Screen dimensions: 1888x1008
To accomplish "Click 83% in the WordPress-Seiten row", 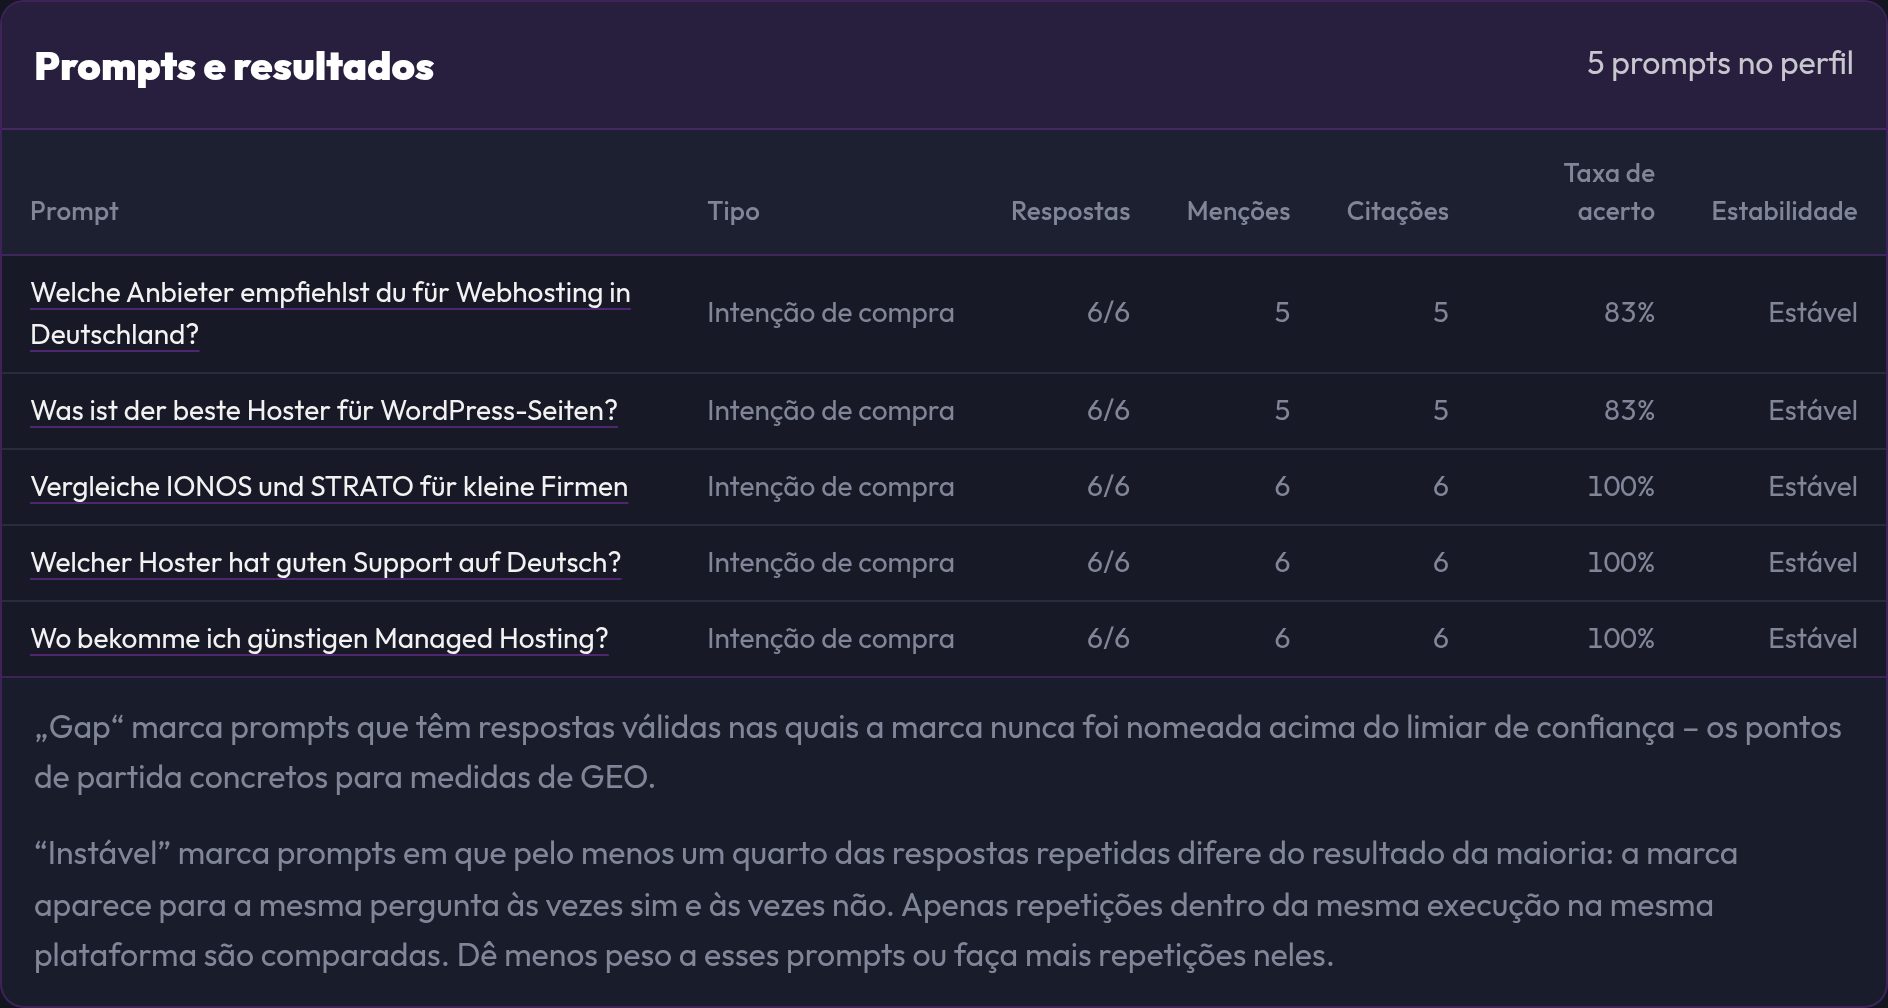I will point(1629,411).
